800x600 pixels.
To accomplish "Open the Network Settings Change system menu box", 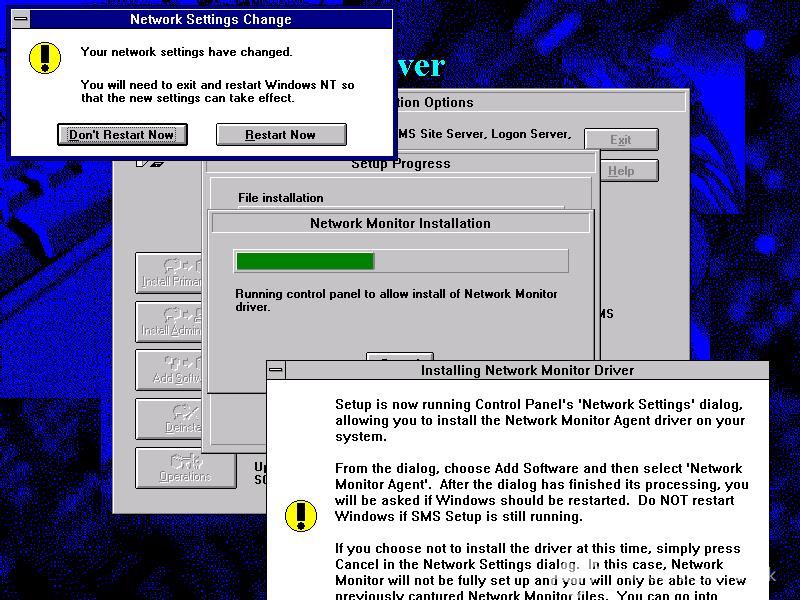I will click(x=21, y=19).
